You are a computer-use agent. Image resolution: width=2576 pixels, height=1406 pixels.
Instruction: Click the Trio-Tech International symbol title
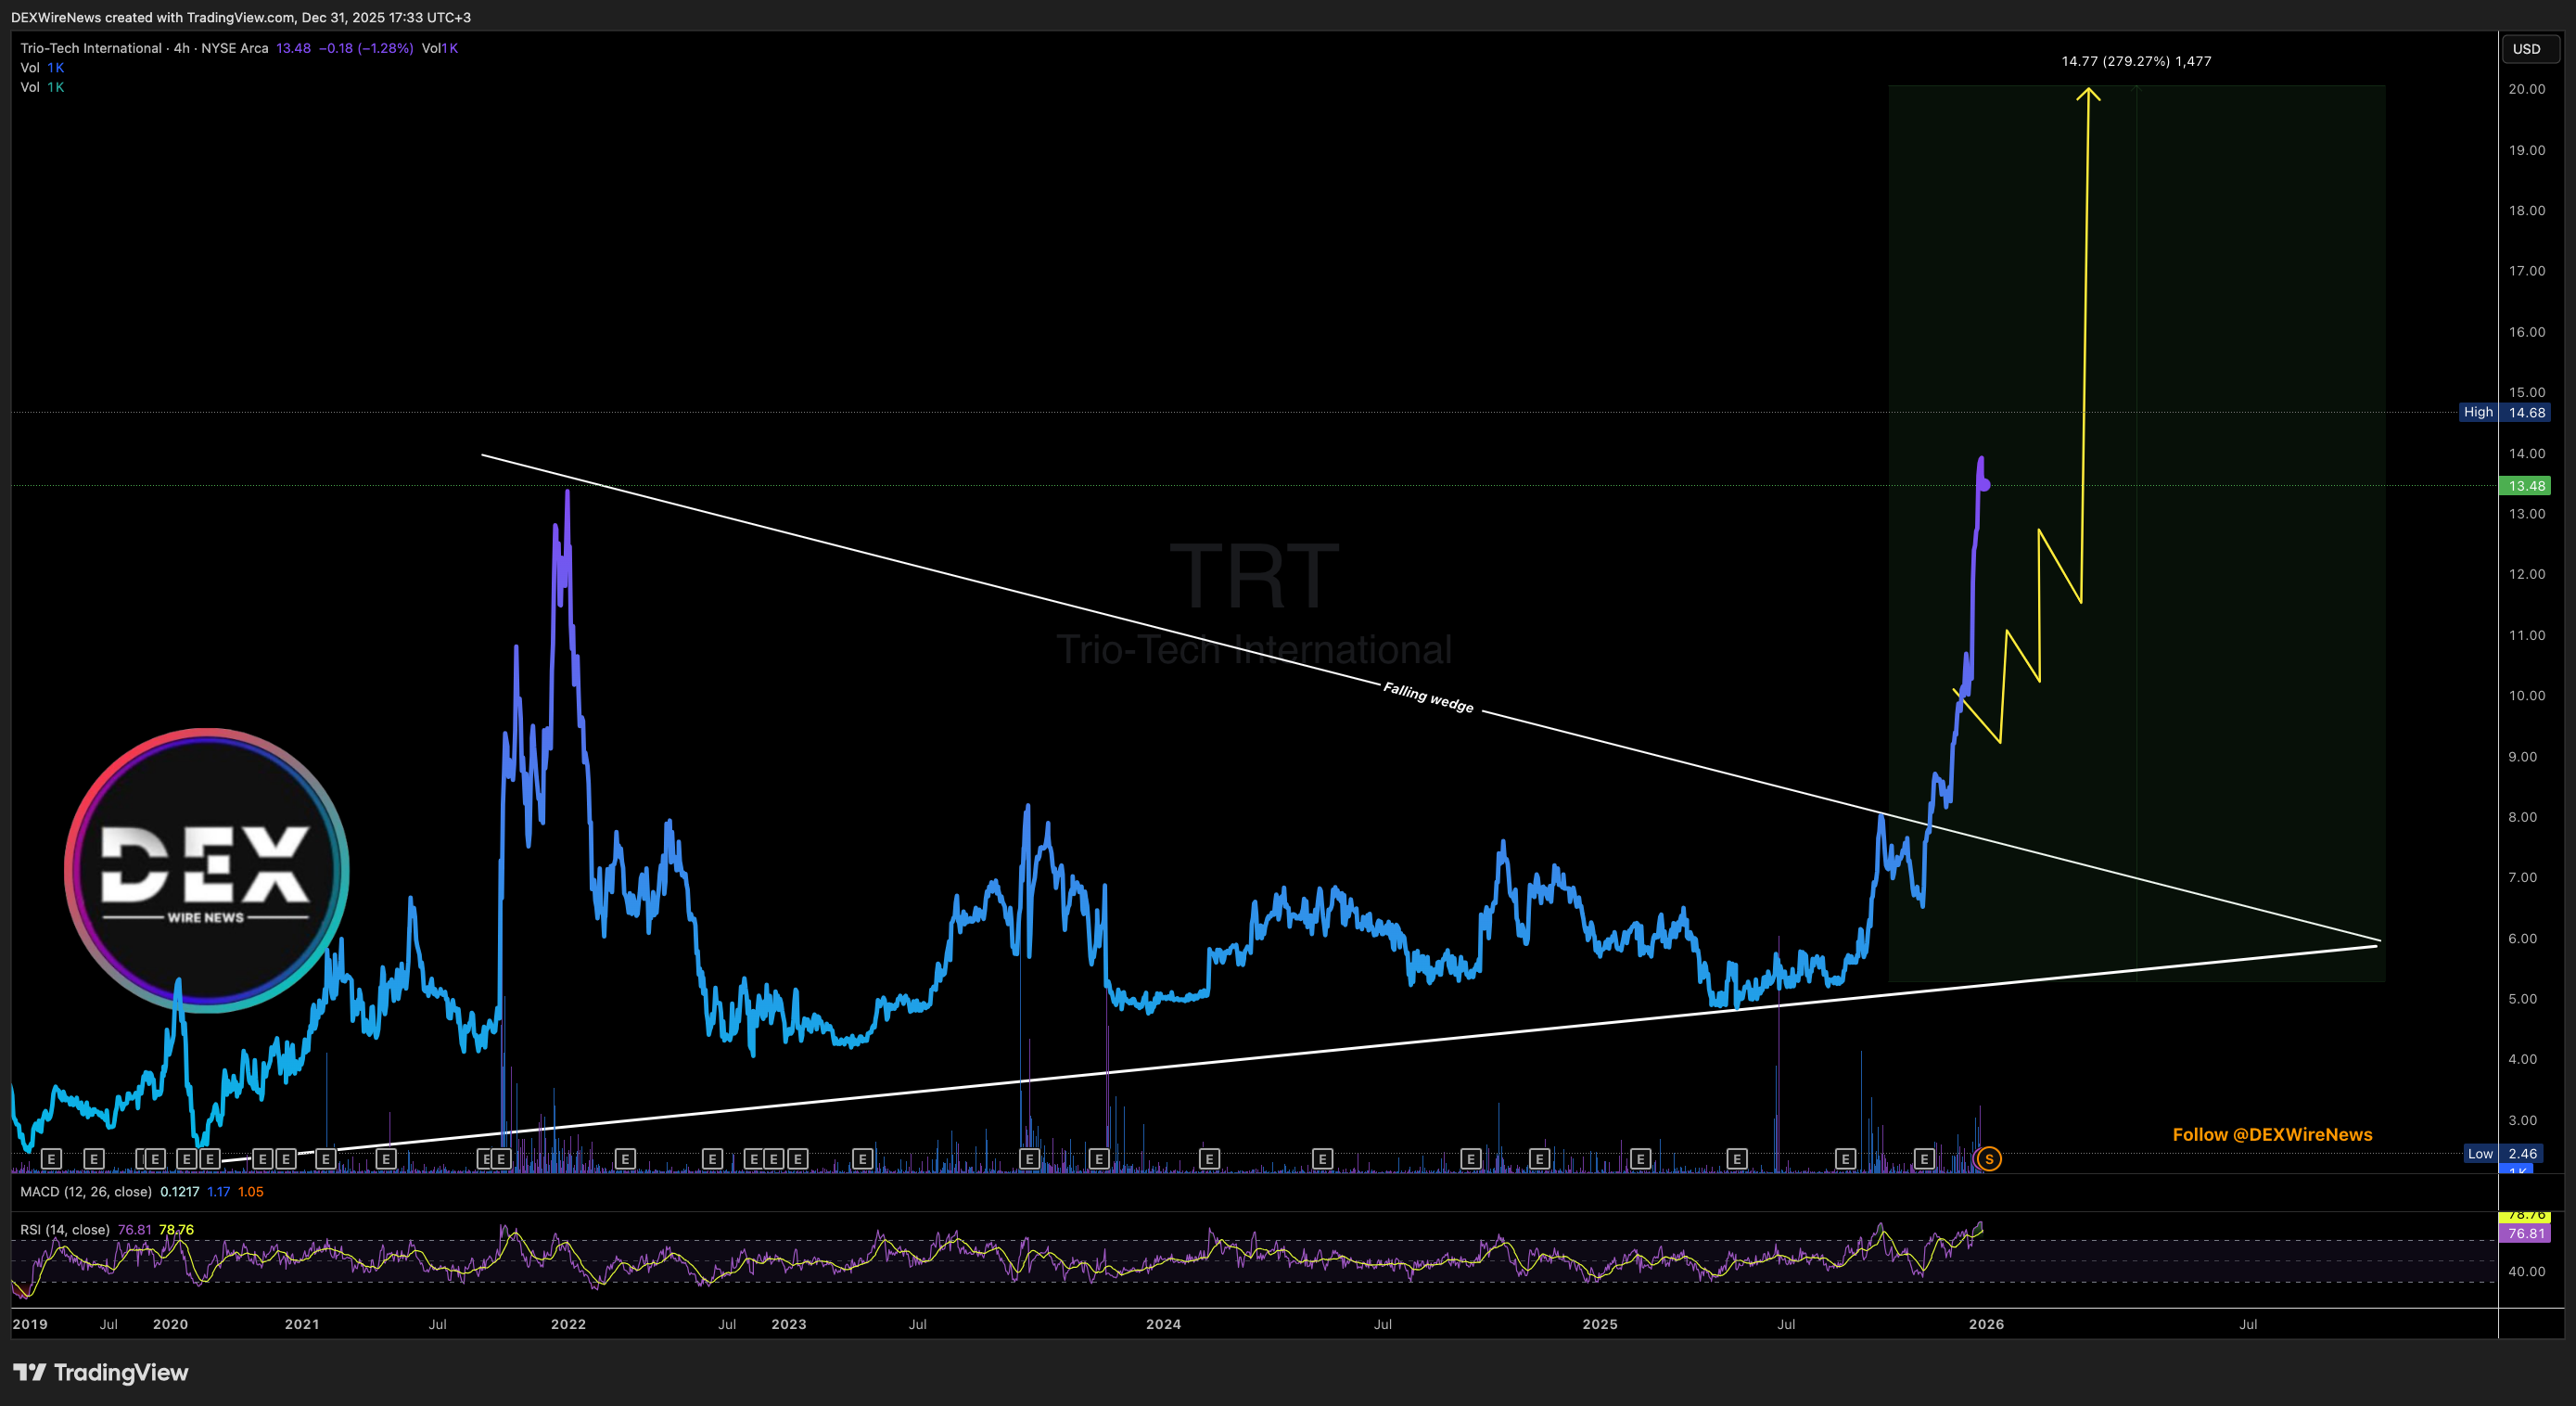point(91,48)
